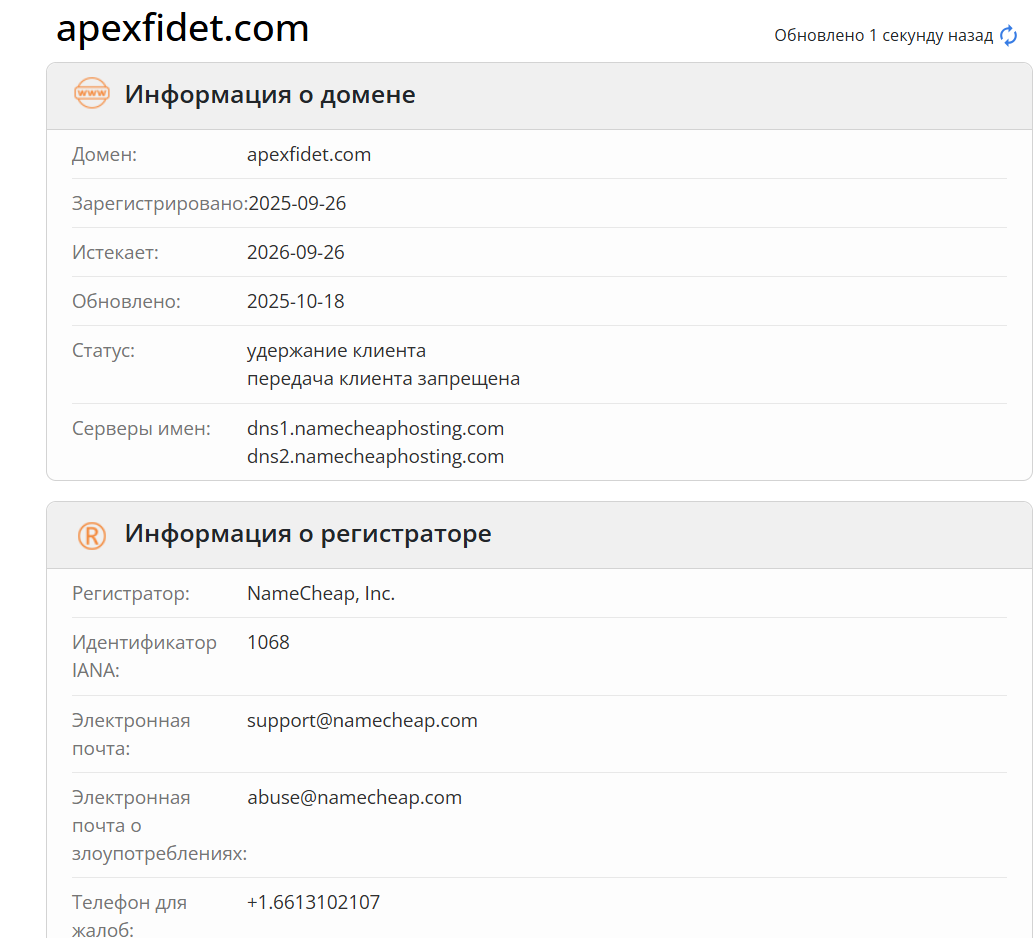Select the 'Информация о регистраторе' header
The image size is (1036, 938).
click(x=307, y=534)
